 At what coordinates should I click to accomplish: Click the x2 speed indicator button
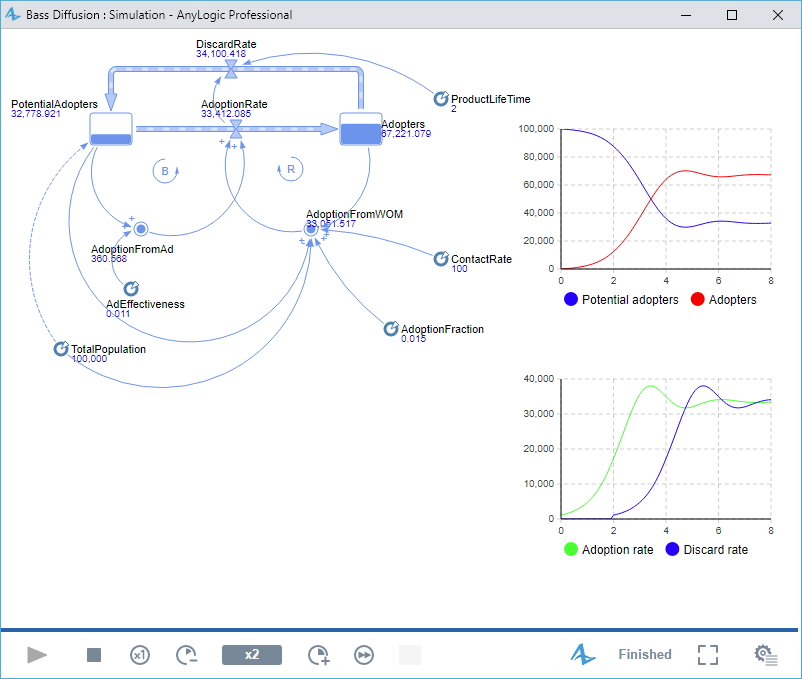point(252,654)
